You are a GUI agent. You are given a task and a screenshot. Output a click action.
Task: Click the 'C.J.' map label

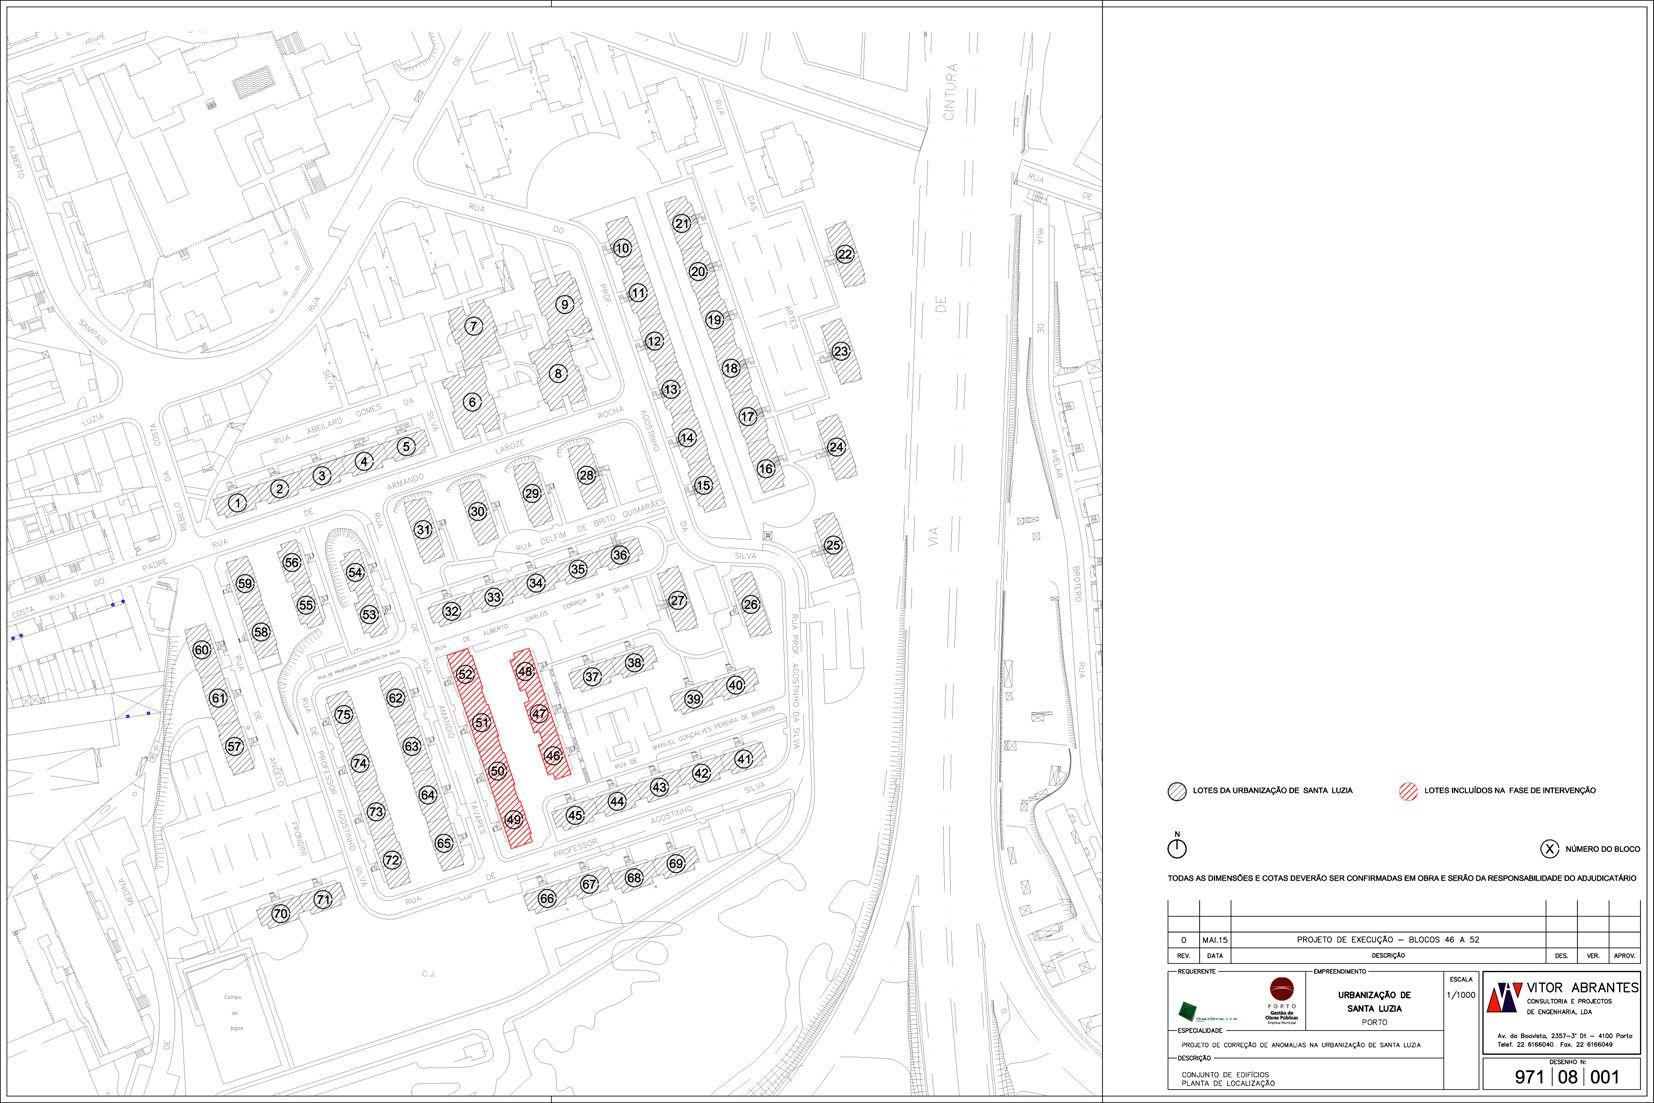point(430,973)
